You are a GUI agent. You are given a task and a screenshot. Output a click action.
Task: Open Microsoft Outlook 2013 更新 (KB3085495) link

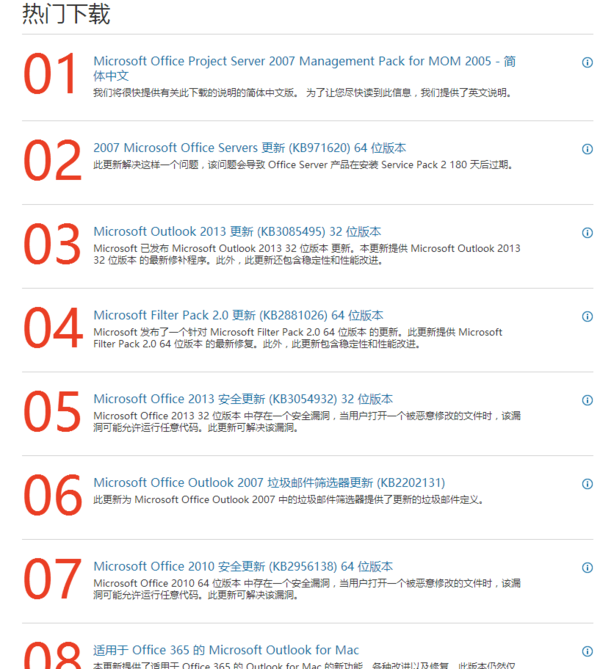(x=237, y=232)
